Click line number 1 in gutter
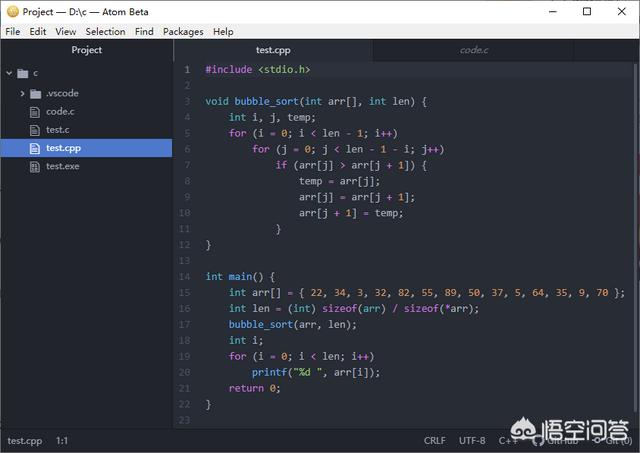This screenshot has width=640, height=453. [187, 69]
